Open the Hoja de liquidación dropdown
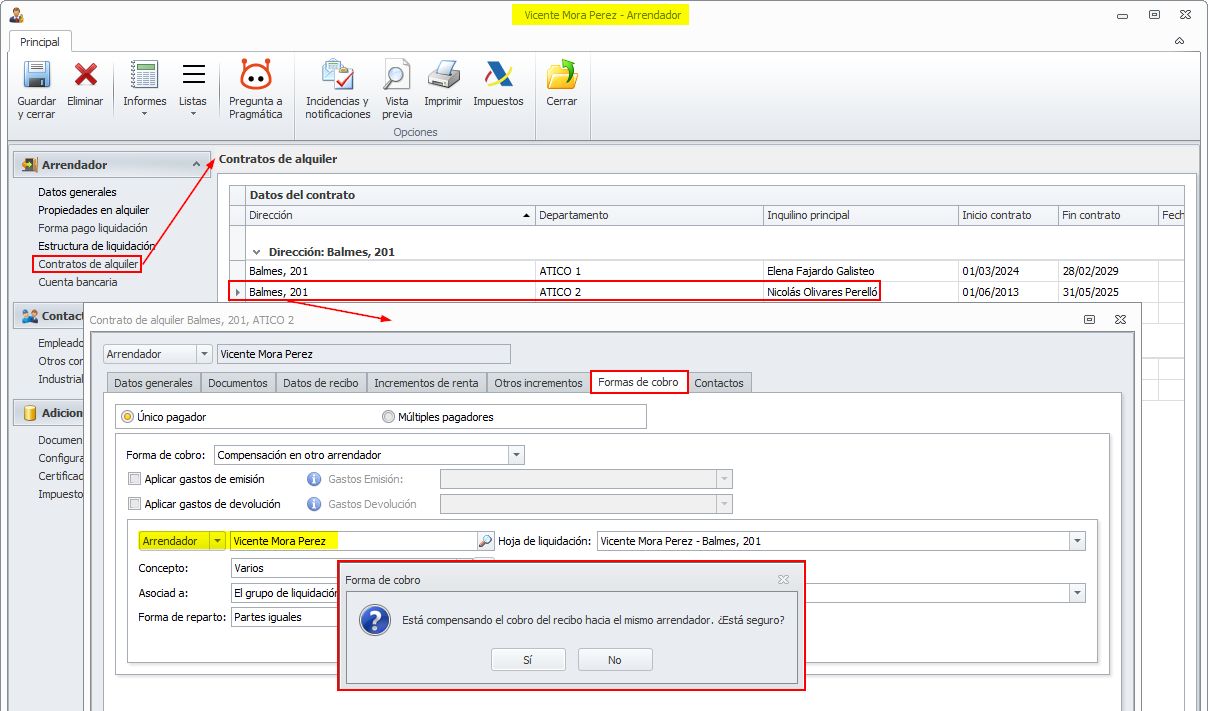This screenshot has height=711, width=1208. point(1077,541)
